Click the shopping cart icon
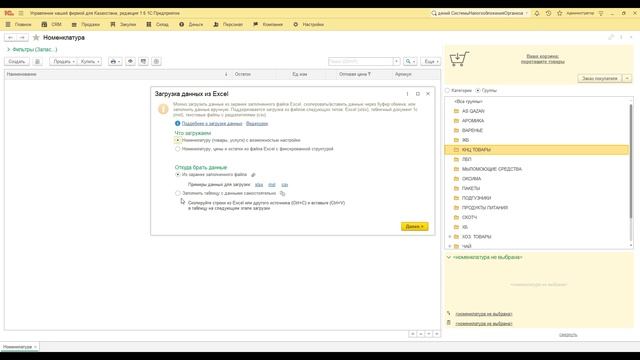Viewport: 640px width, 360px height. point(459,59)
